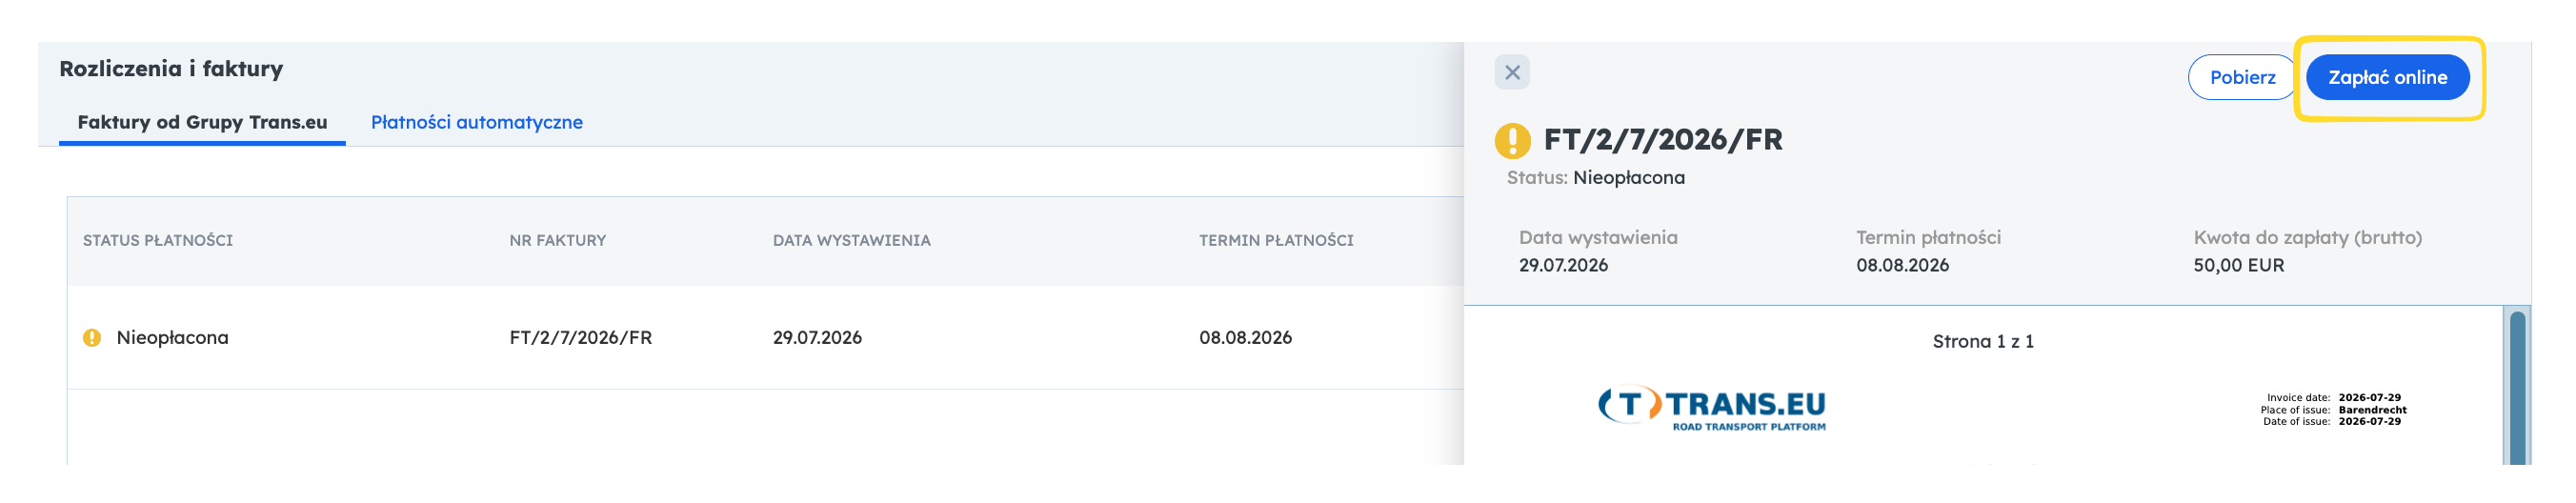2576x503 pixels.
Task: Select Faktury od Grupy Trans.eu tab
Action: click(x=202, y=122)
